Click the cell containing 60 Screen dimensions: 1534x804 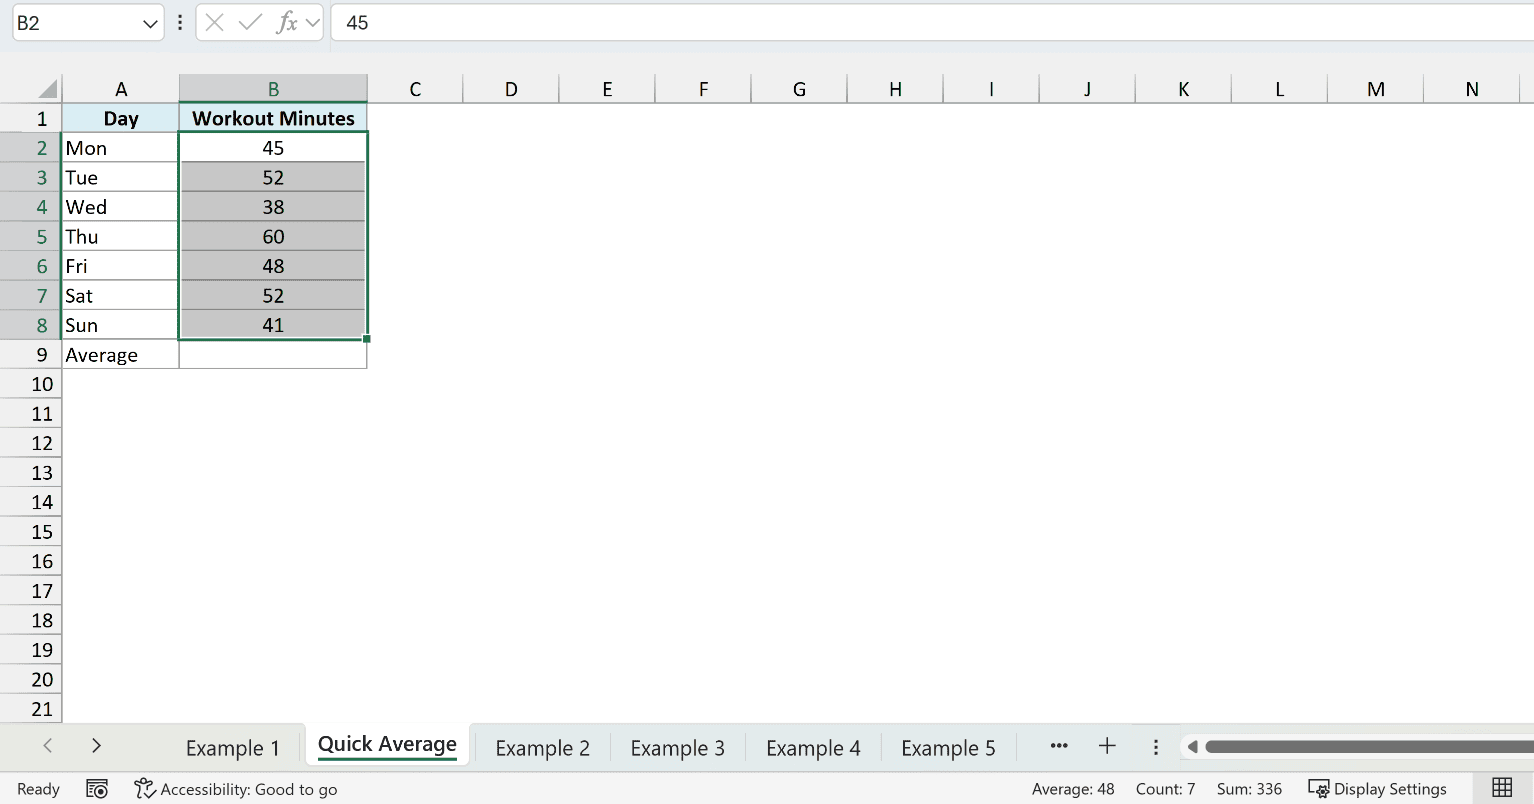click(x=273, y=237)
